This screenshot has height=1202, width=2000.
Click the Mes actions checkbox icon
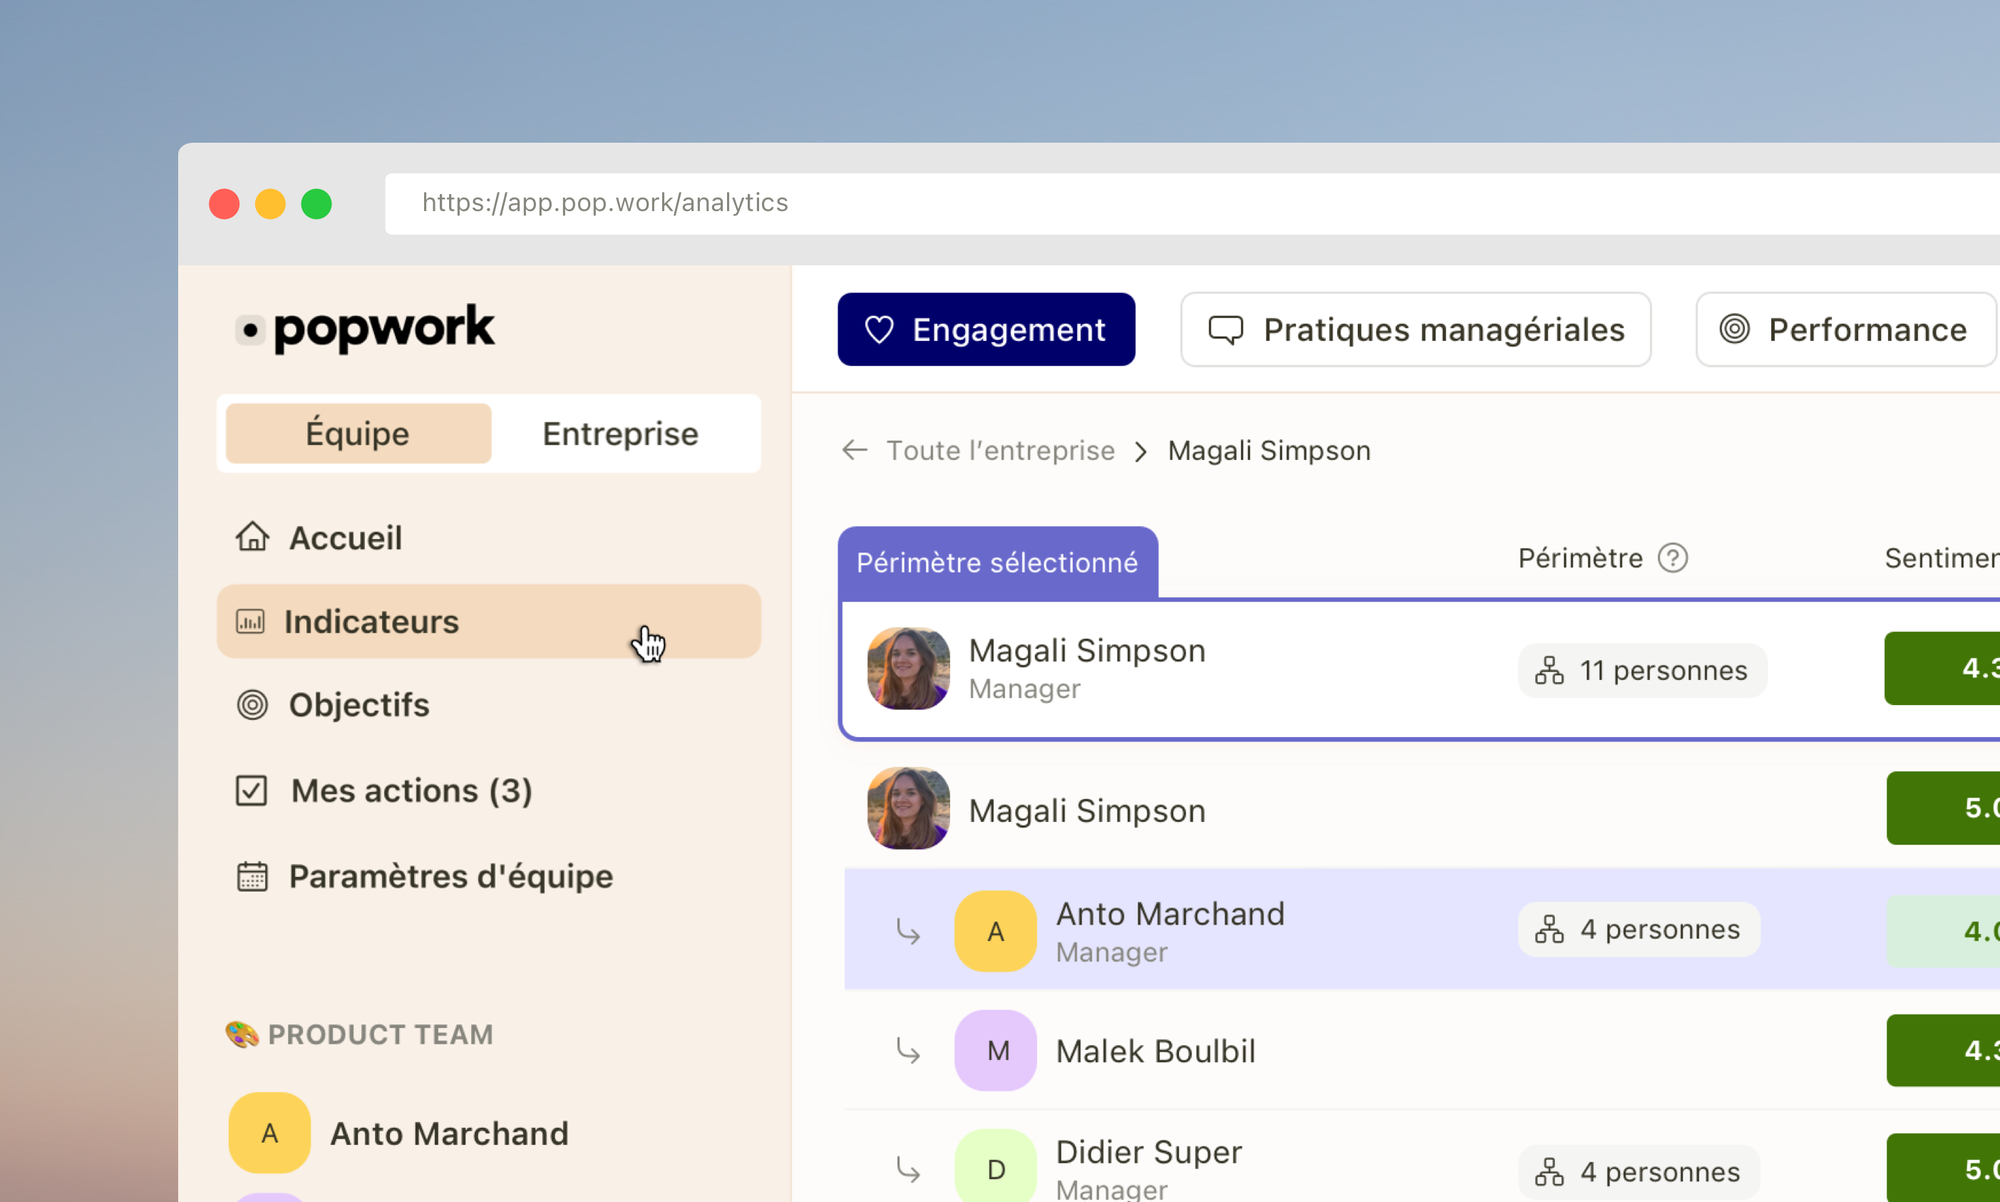(251, 791)
